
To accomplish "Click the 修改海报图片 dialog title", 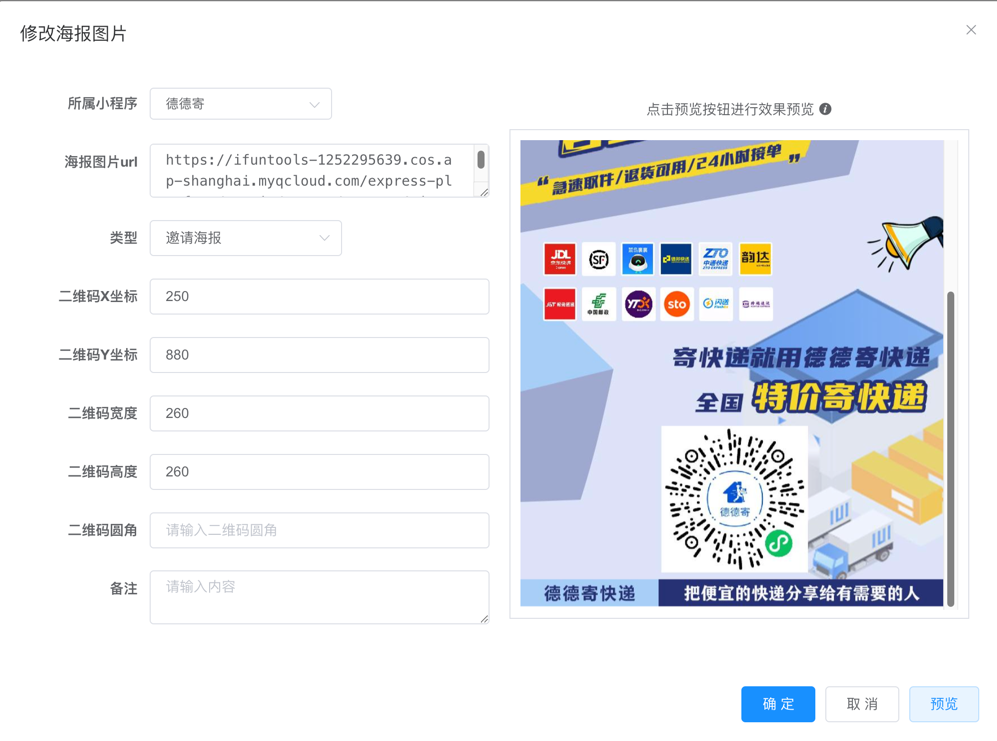I will 73,34.
